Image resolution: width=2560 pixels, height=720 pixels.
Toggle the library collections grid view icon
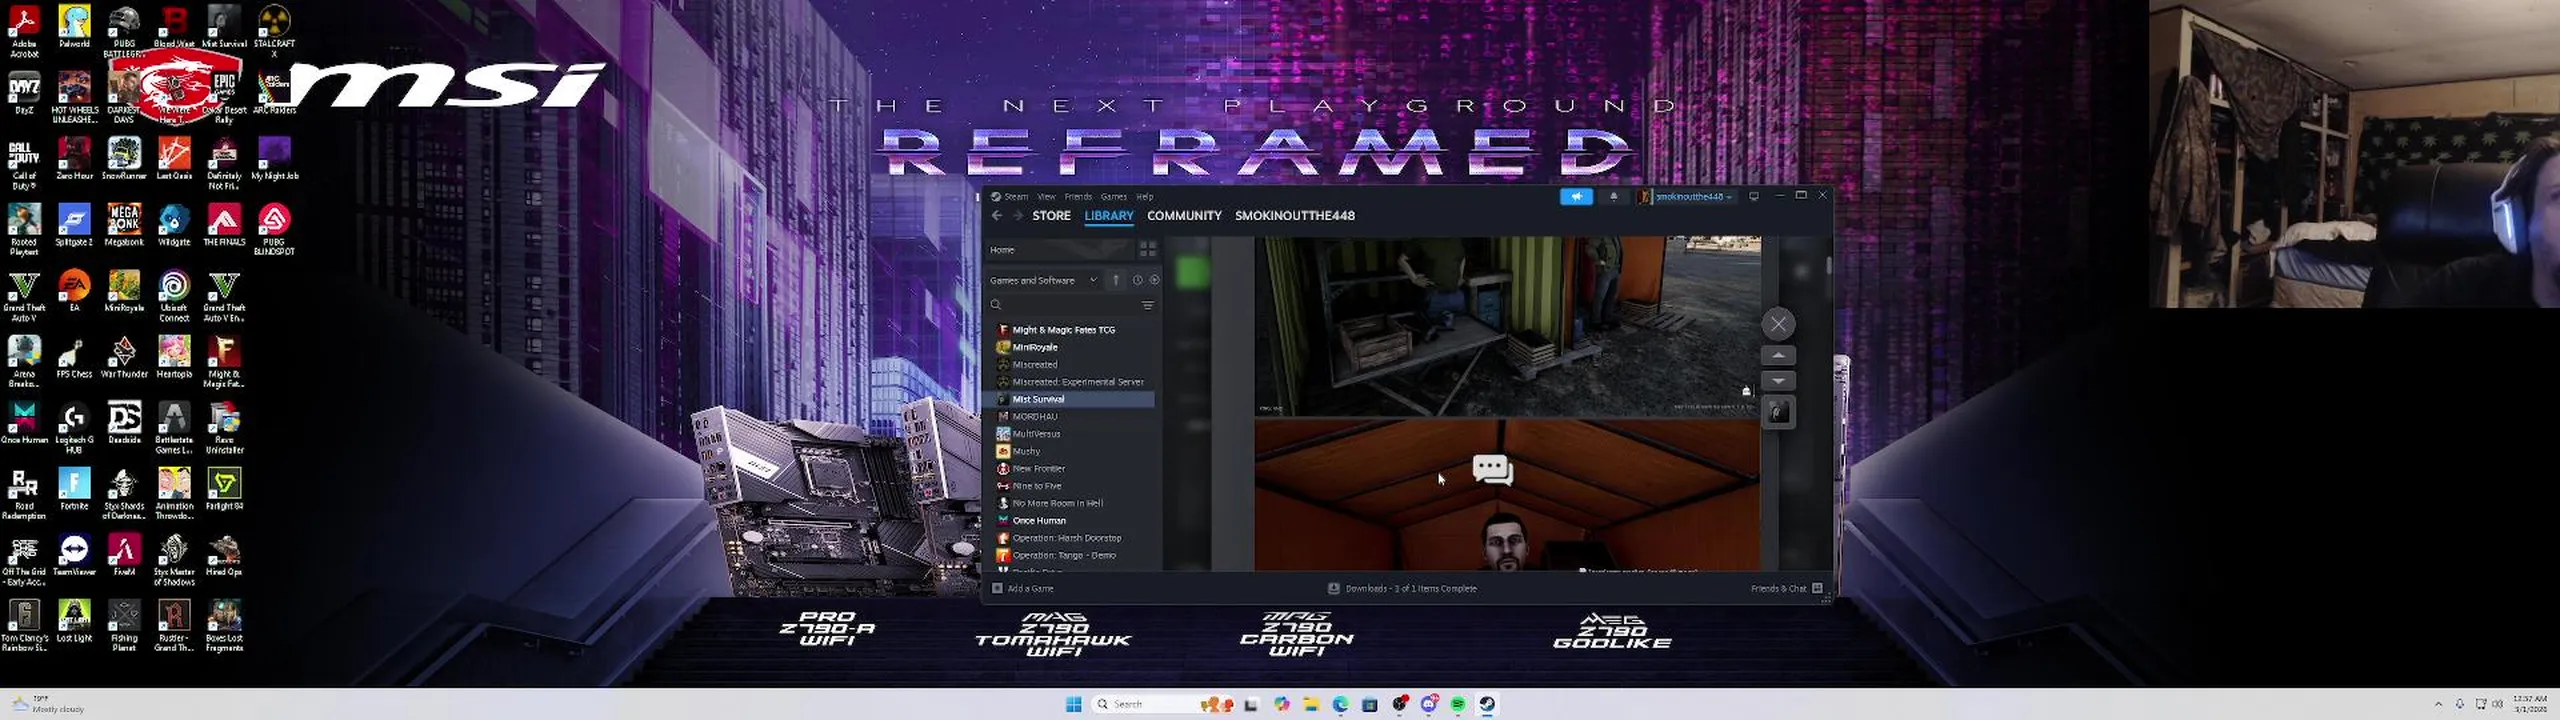(1148, 250)
